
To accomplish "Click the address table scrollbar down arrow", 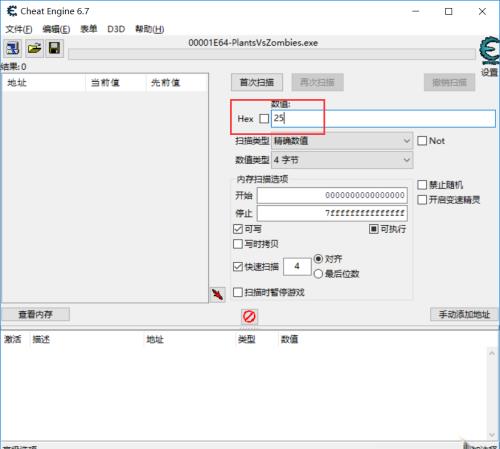I will (x=492, y=435).
